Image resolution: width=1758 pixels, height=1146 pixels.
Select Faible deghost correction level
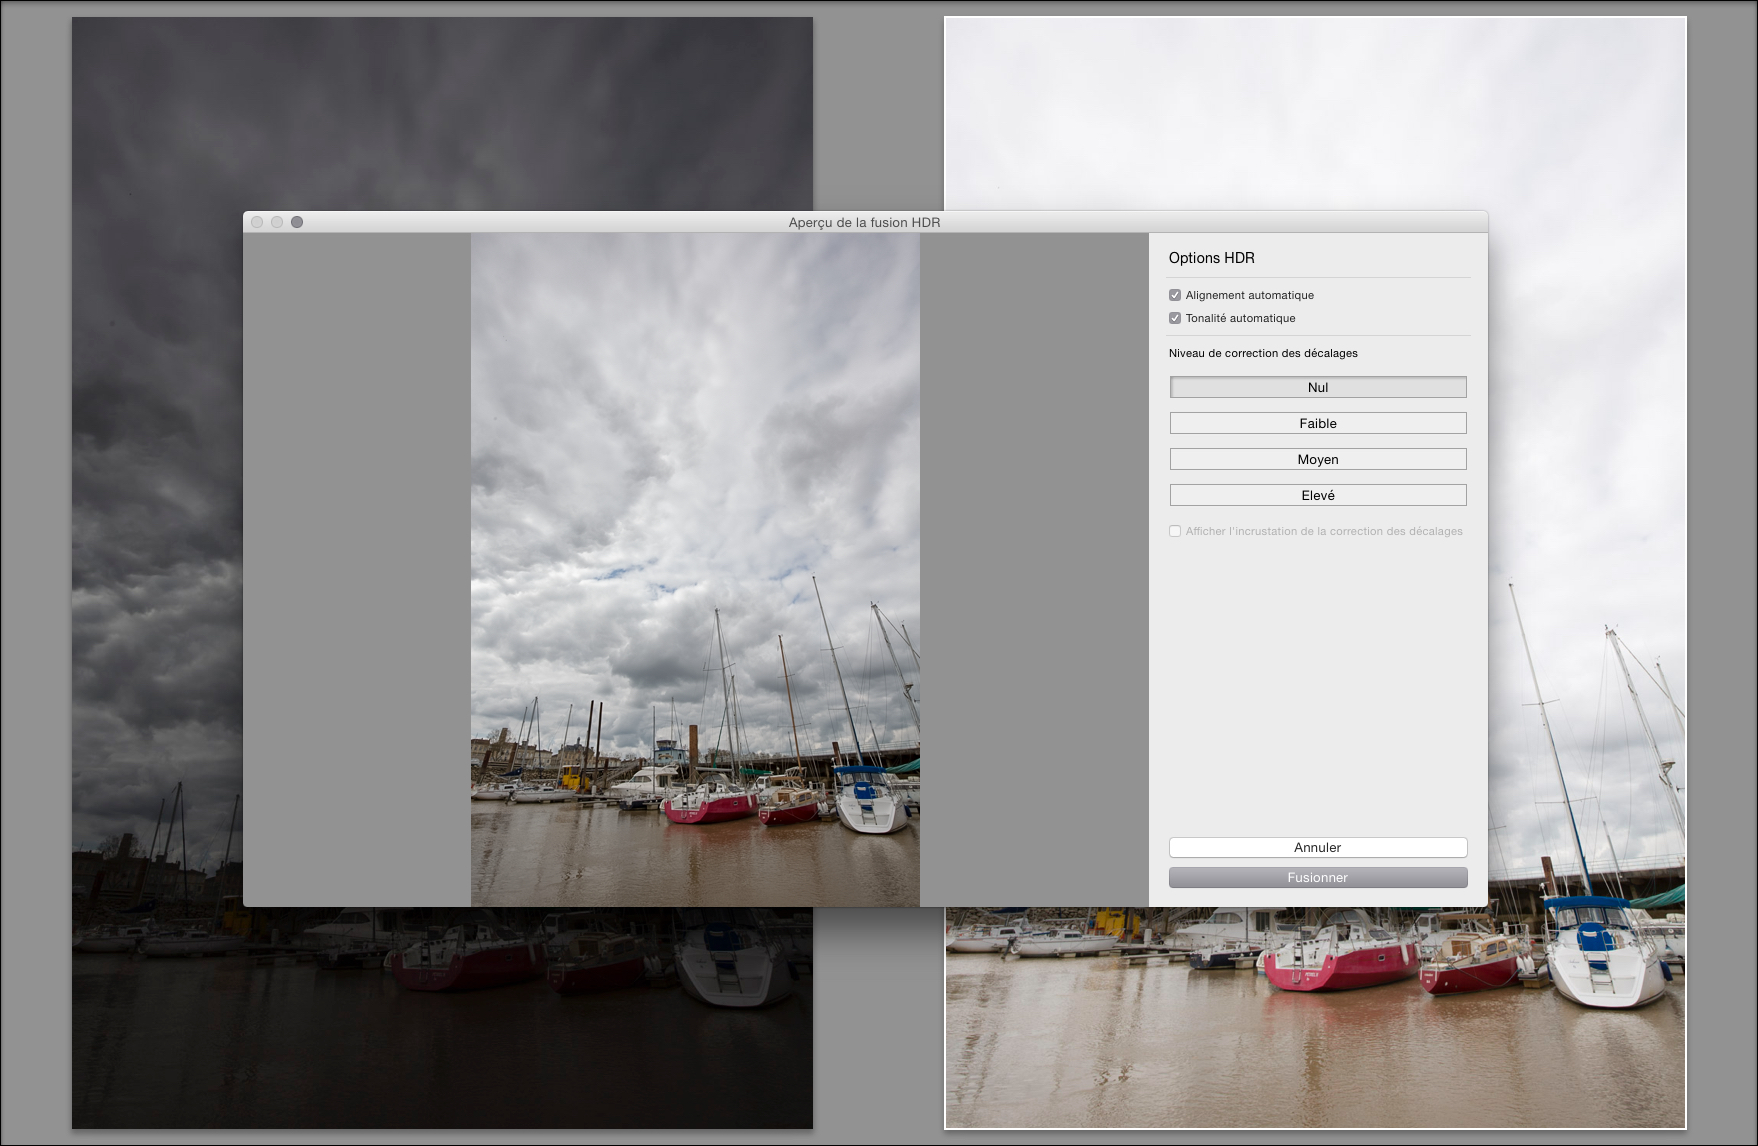[1318, 423]
